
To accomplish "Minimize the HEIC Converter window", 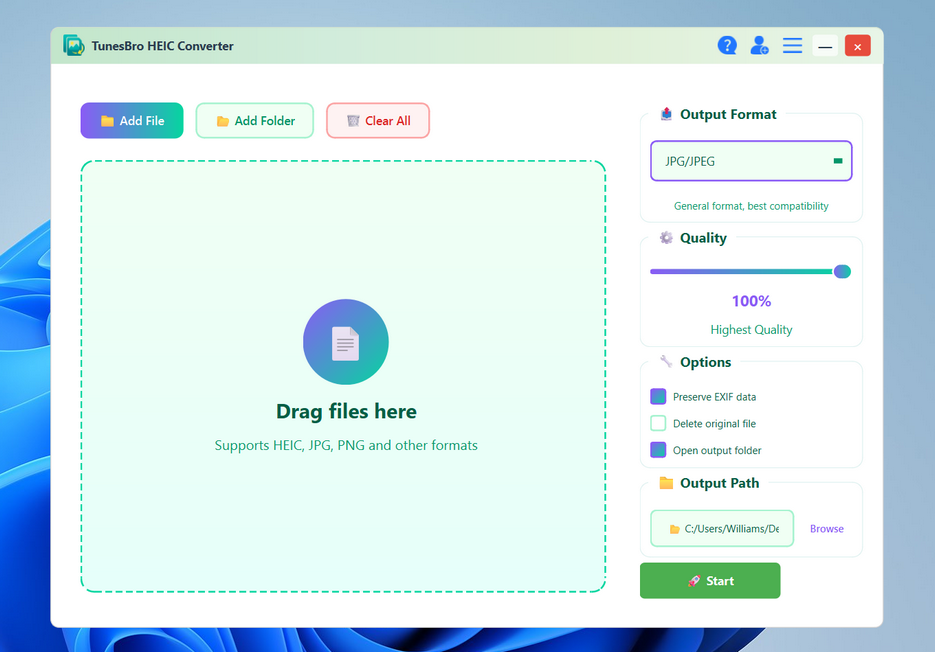I will (825, 46).
